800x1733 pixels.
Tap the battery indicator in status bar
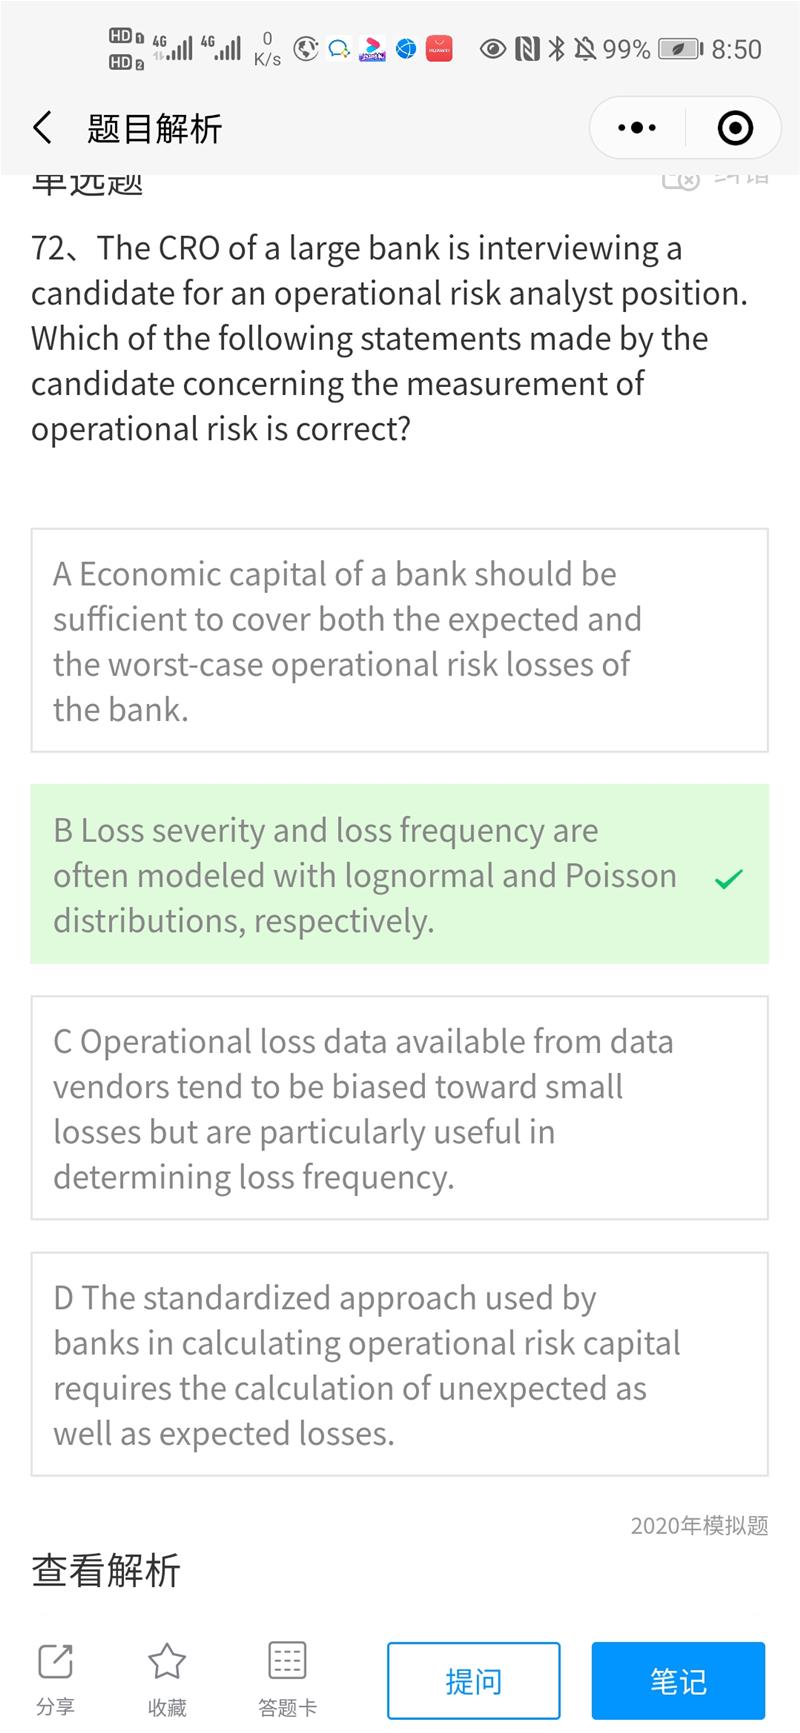point(680,49)
